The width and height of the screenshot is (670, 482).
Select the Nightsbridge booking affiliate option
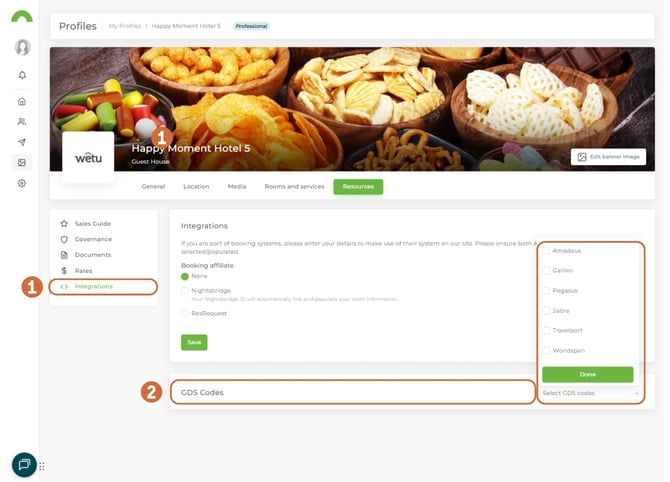tap(185, 291)
